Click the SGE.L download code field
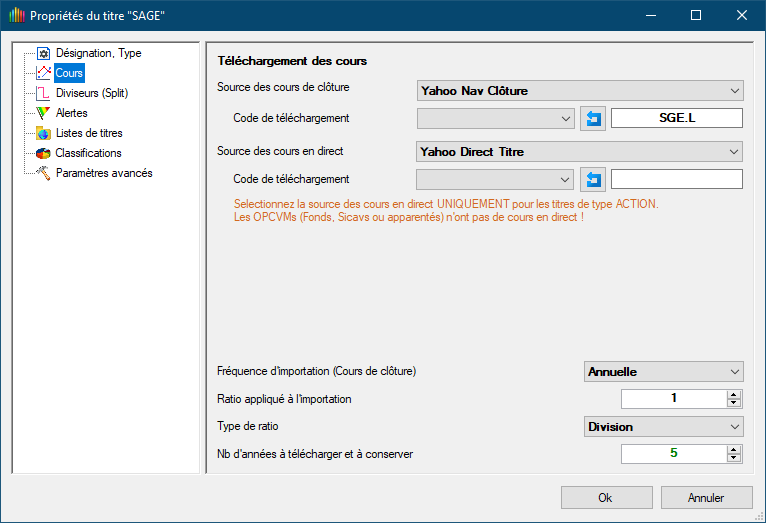The height and width of the screenshot is (523, 766). pos(676,118)
